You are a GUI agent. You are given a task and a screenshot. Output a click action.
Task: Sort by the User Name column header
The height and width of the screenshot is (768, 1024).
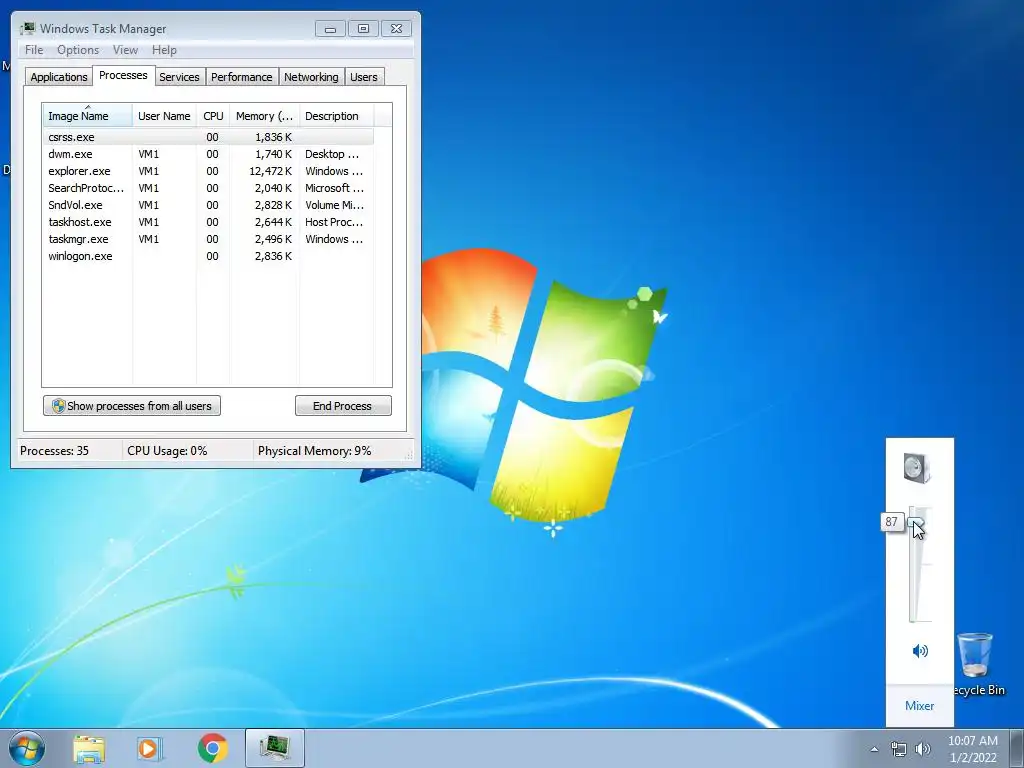[164, 116]
